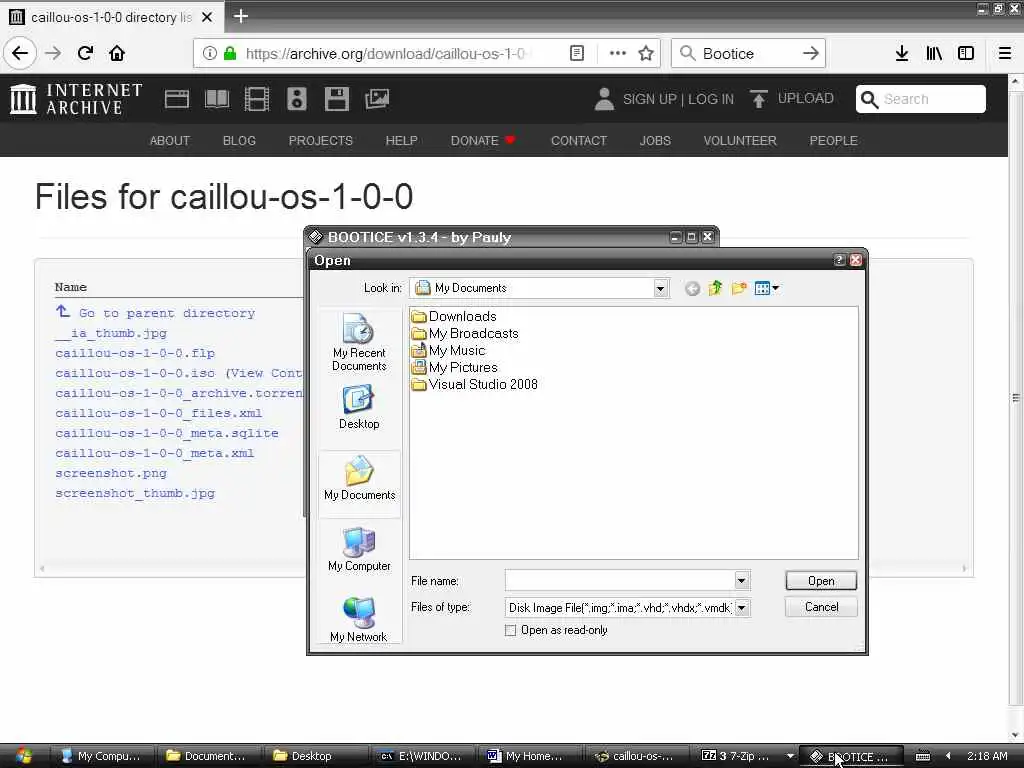Bookmark this page with the star
The height and width of the screenshot is (768, 1024).
coord(646,54)
